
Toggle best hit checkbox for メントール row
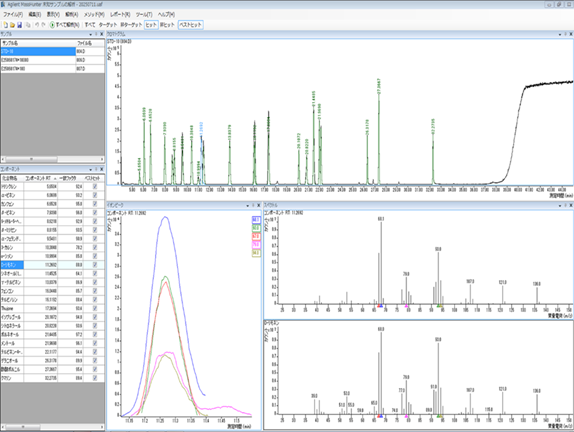point(95,343)
